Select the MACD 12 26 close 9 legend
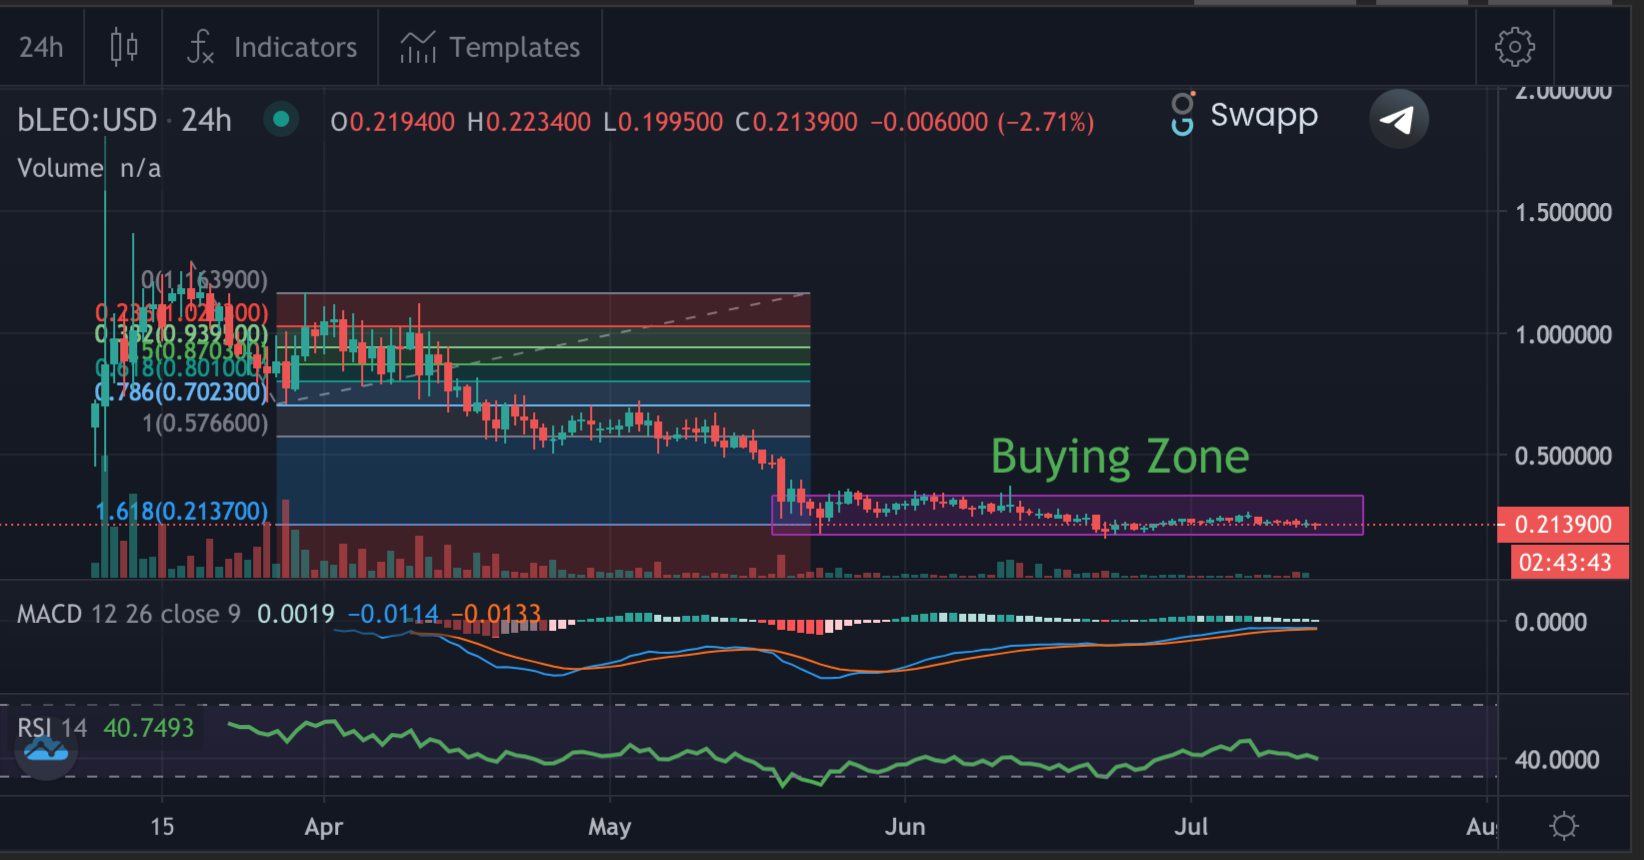The width and height of the screenshot is (1644, 860). tap(129, 614)
